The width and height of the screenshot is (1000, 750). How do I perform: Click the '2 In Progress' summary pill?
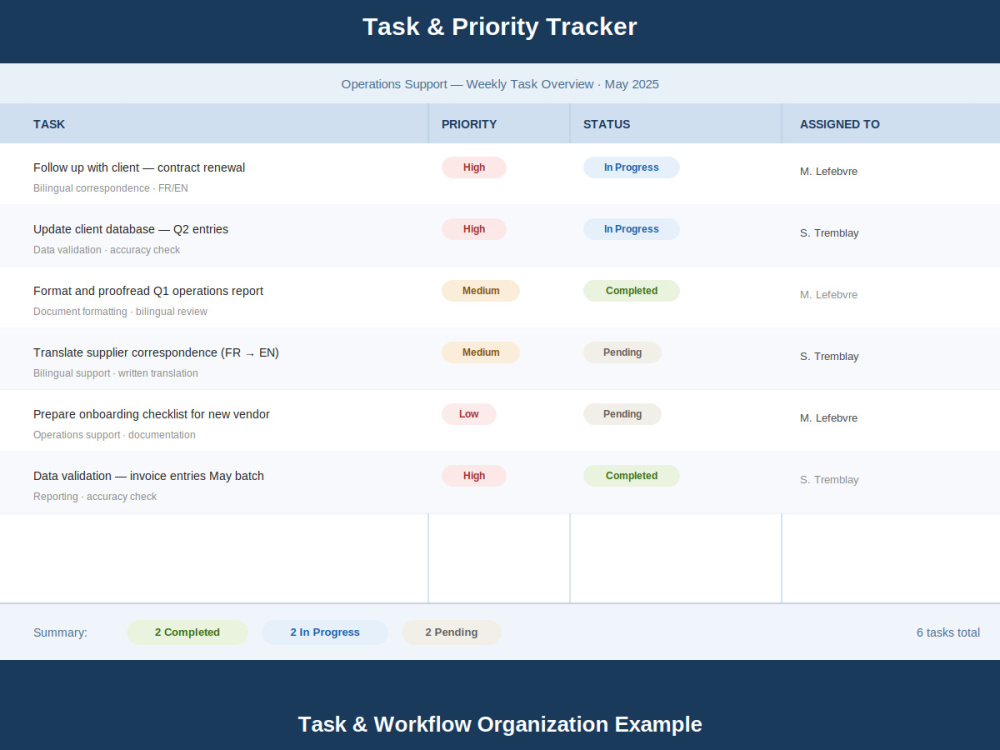coord(325,633)
